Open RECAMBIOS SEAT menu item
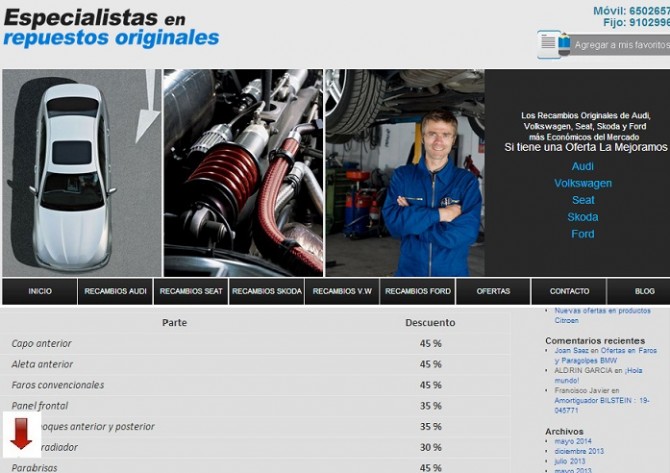670x473 pixels. coord(191,291)
